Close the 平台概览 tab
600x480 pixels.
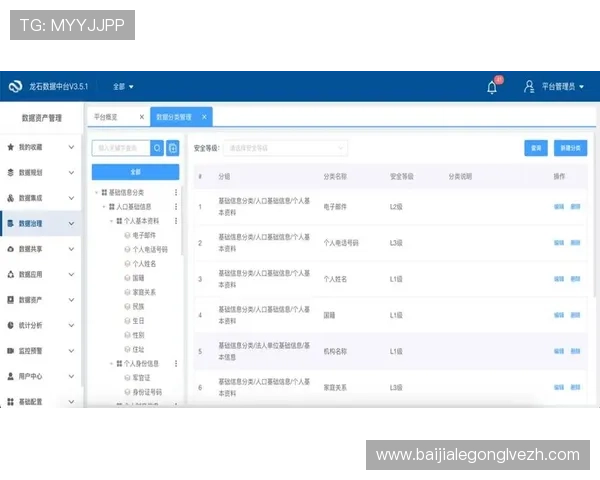point(141,117)
